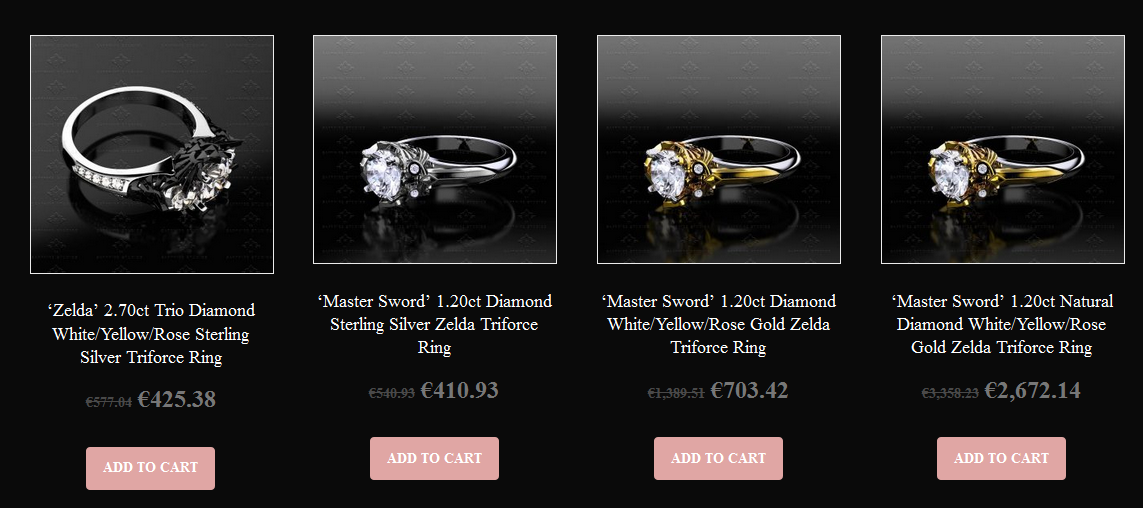Click the crossed-out €1,389.51 original price
1143x508 pixels.
click(676, 393)
